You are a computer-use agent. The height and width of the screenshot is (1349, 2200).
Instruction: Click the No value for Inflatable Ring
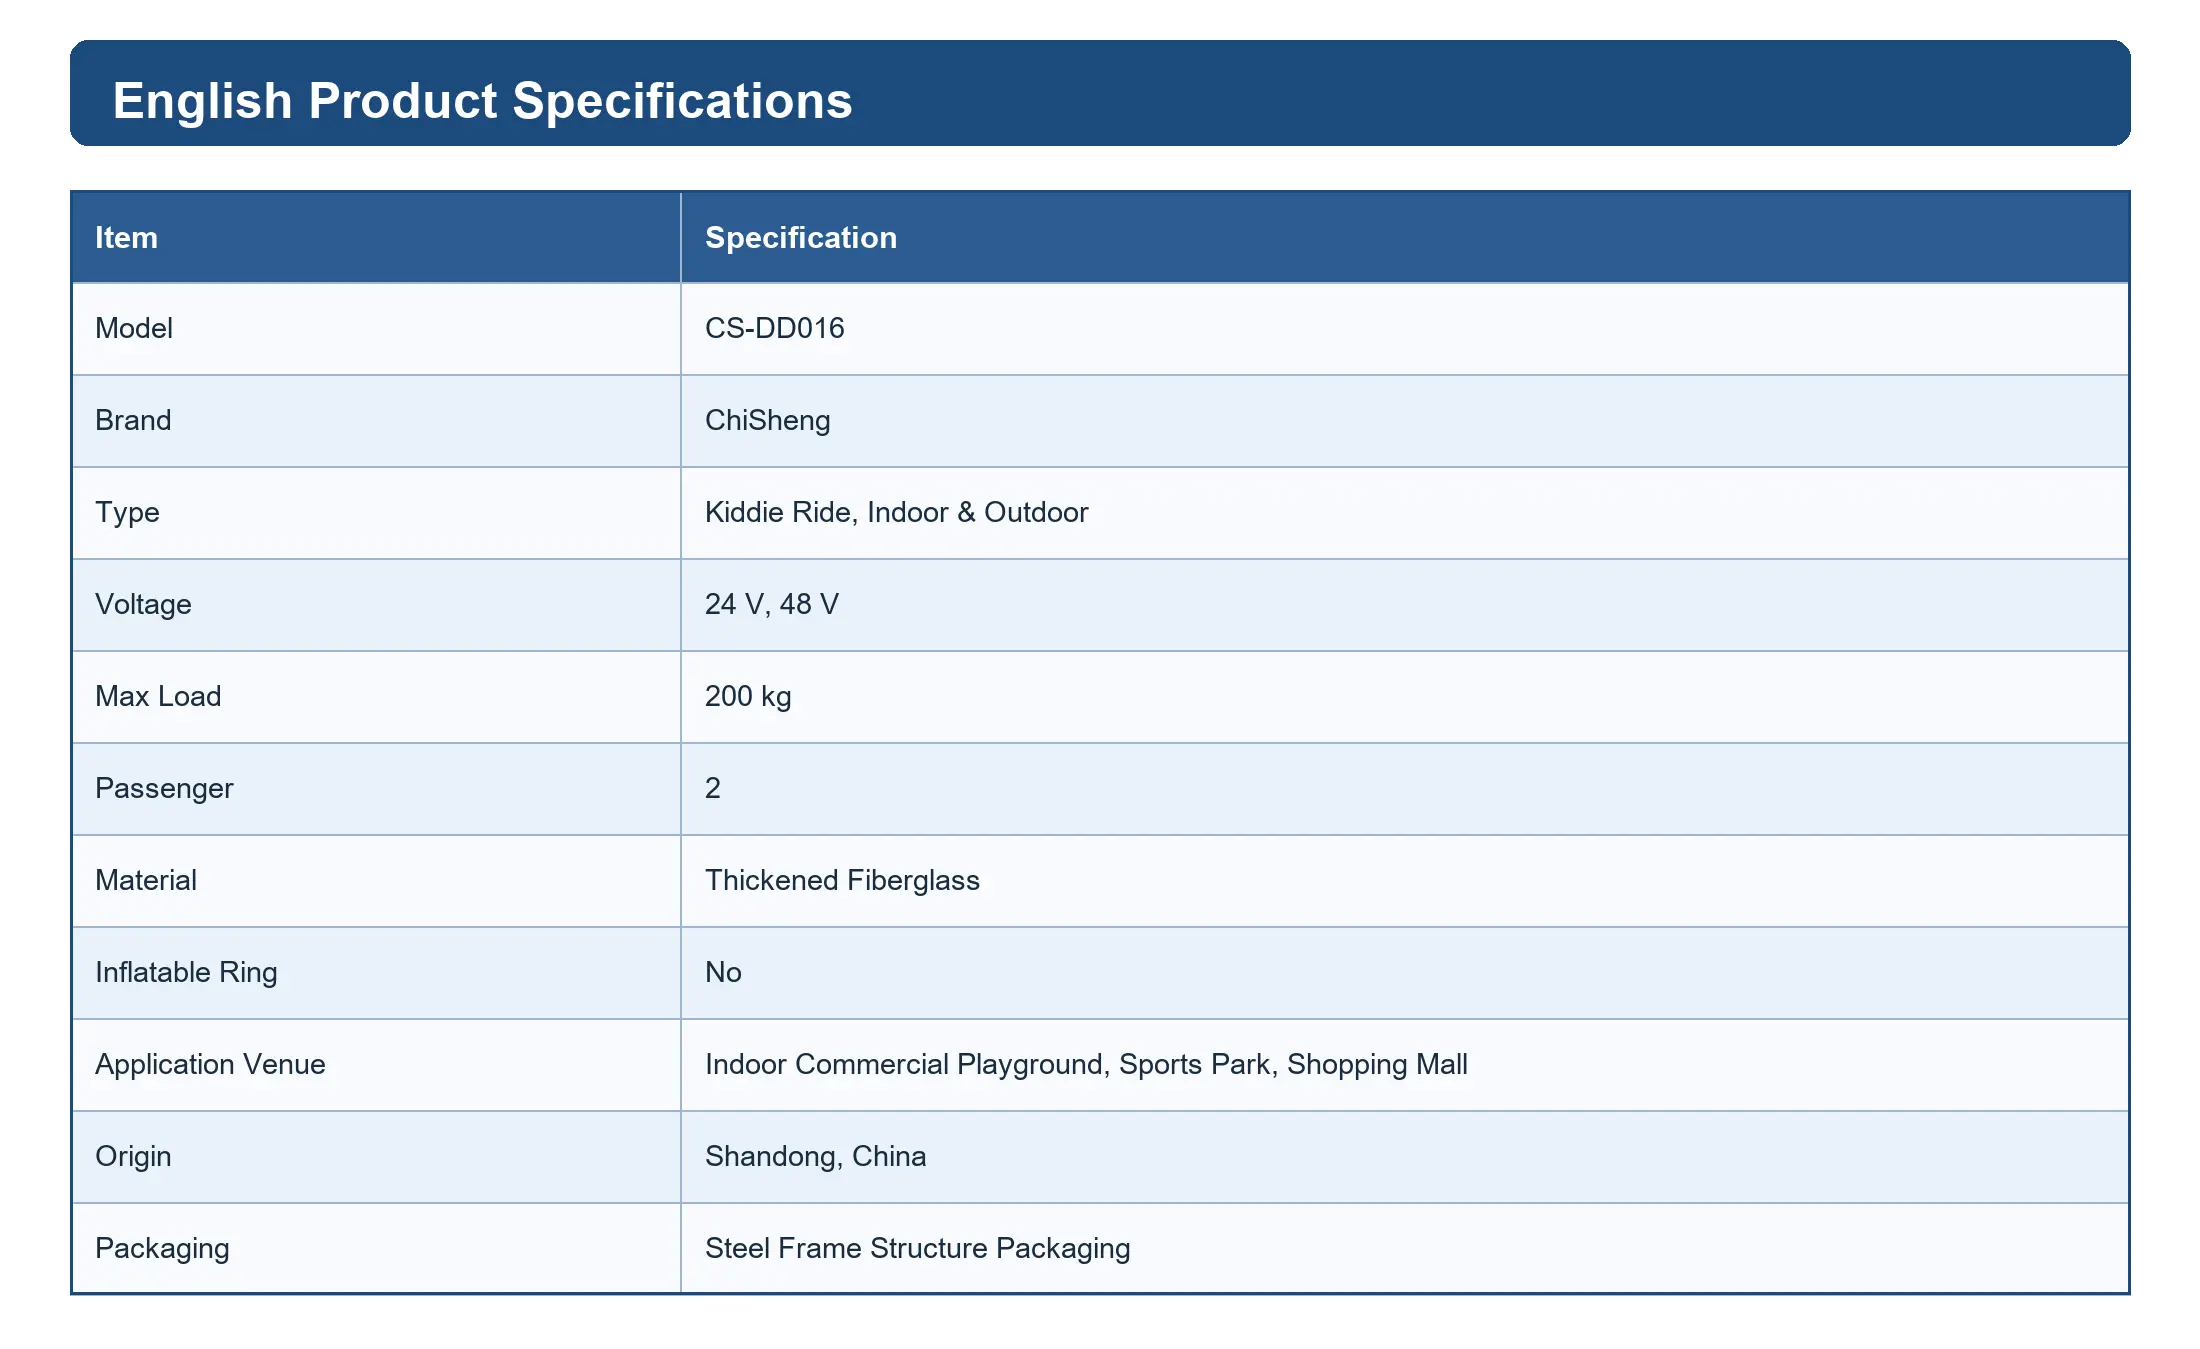click(723, 972)
